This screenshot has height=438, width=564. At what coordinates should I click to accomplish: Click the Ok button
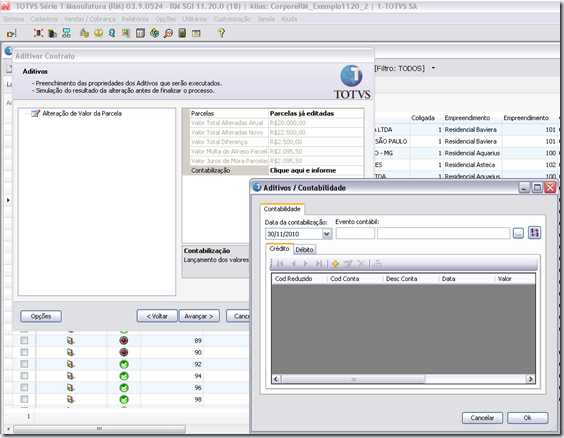point(528,418)
